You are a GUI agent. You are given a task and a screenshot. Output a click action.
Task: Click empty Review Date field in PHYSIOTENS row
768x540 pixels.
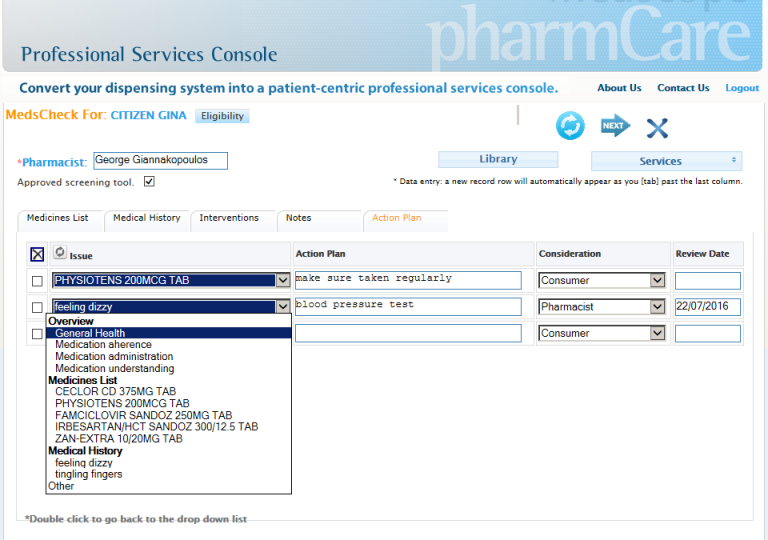click(x=708, y=281)
